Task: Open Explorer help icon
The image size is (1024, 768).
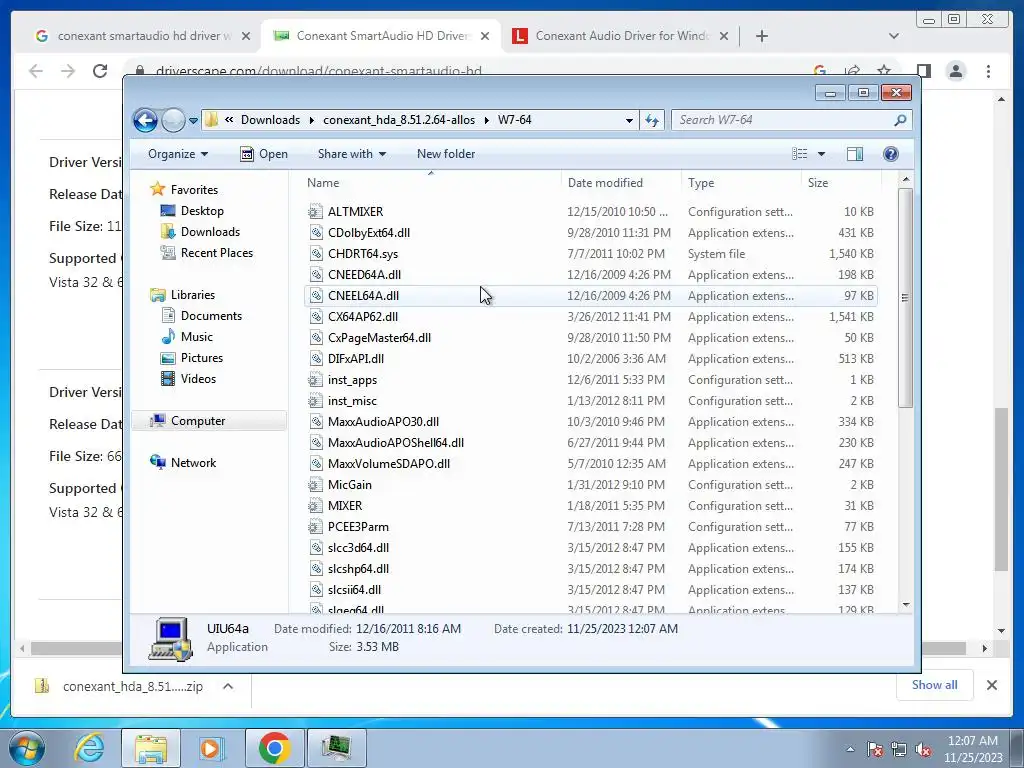Action: tap(891, 154)
